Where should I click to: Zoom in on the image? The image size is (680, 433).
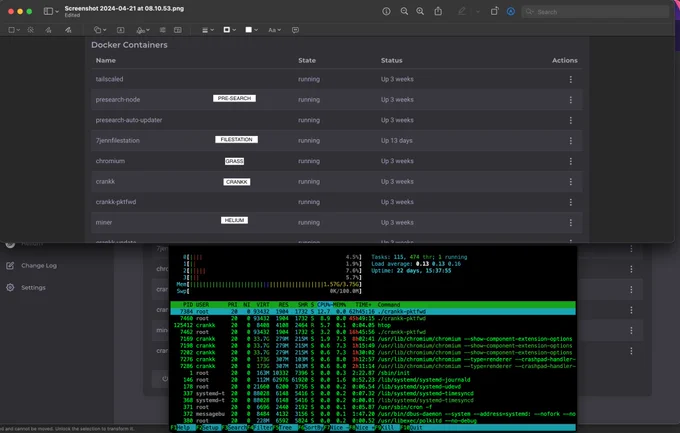(420, 12)
